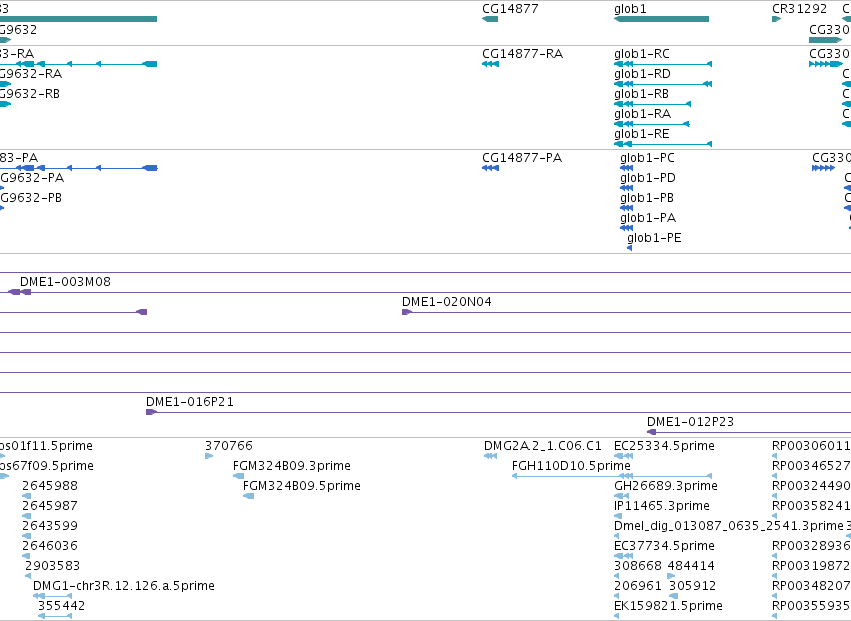Select the G9632-PB protein label

coord(31,198)
